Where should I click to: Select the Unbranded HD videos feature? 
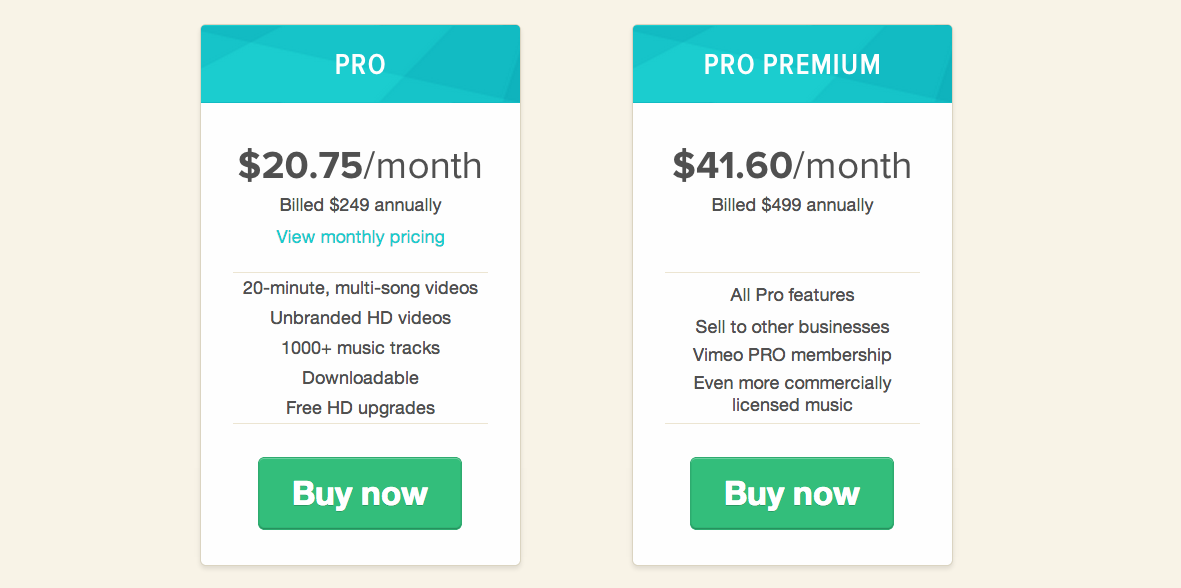tap(360, 318)
